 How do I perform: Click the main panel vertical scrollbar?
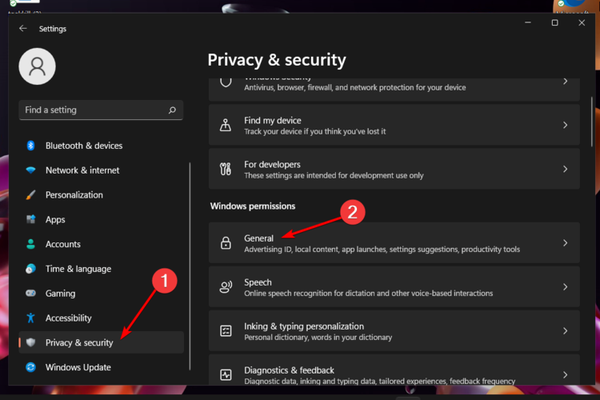[592, 122]
